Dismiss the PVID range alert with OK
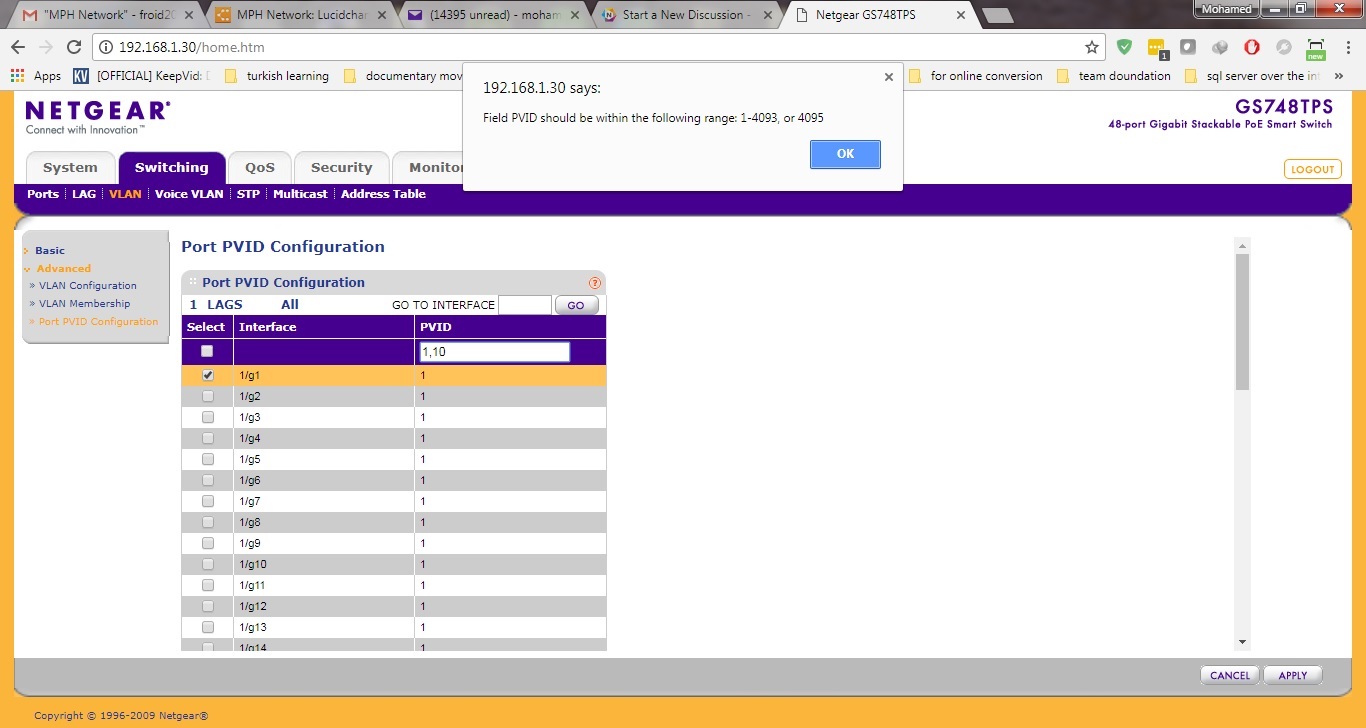Image resolution: width=1366 pixels, height=728 pixels. pyautogui.click(x=845, y=154)
